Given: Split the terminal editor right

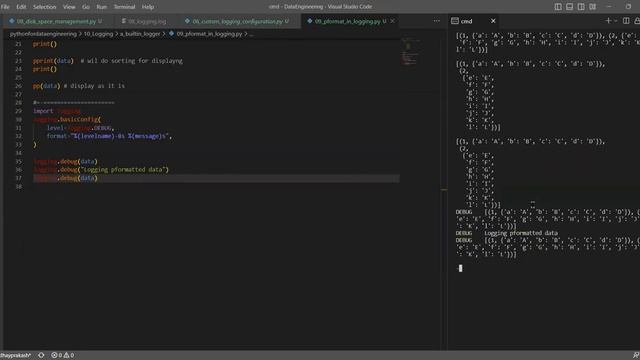Looking at the screenshot, I should [x=626, y=21].
